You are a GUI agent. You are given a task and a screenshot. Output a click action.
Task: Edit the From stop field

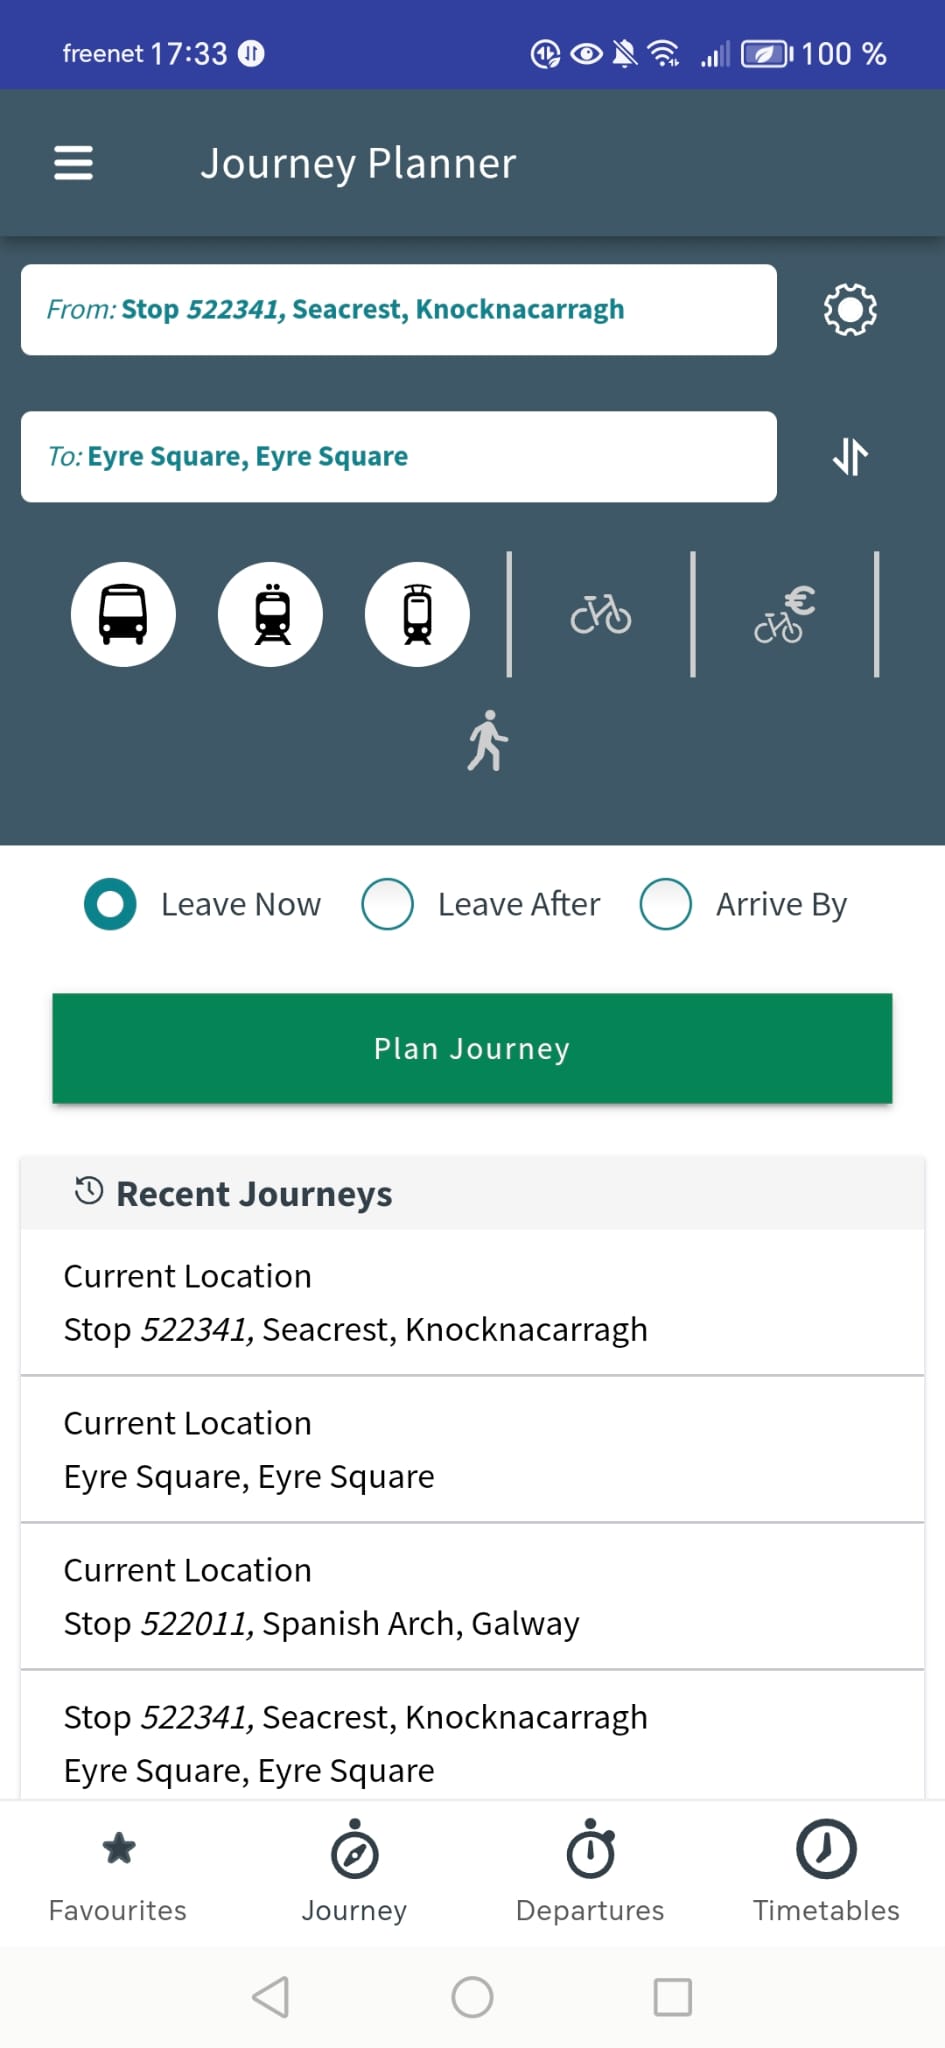coord(398,310)
